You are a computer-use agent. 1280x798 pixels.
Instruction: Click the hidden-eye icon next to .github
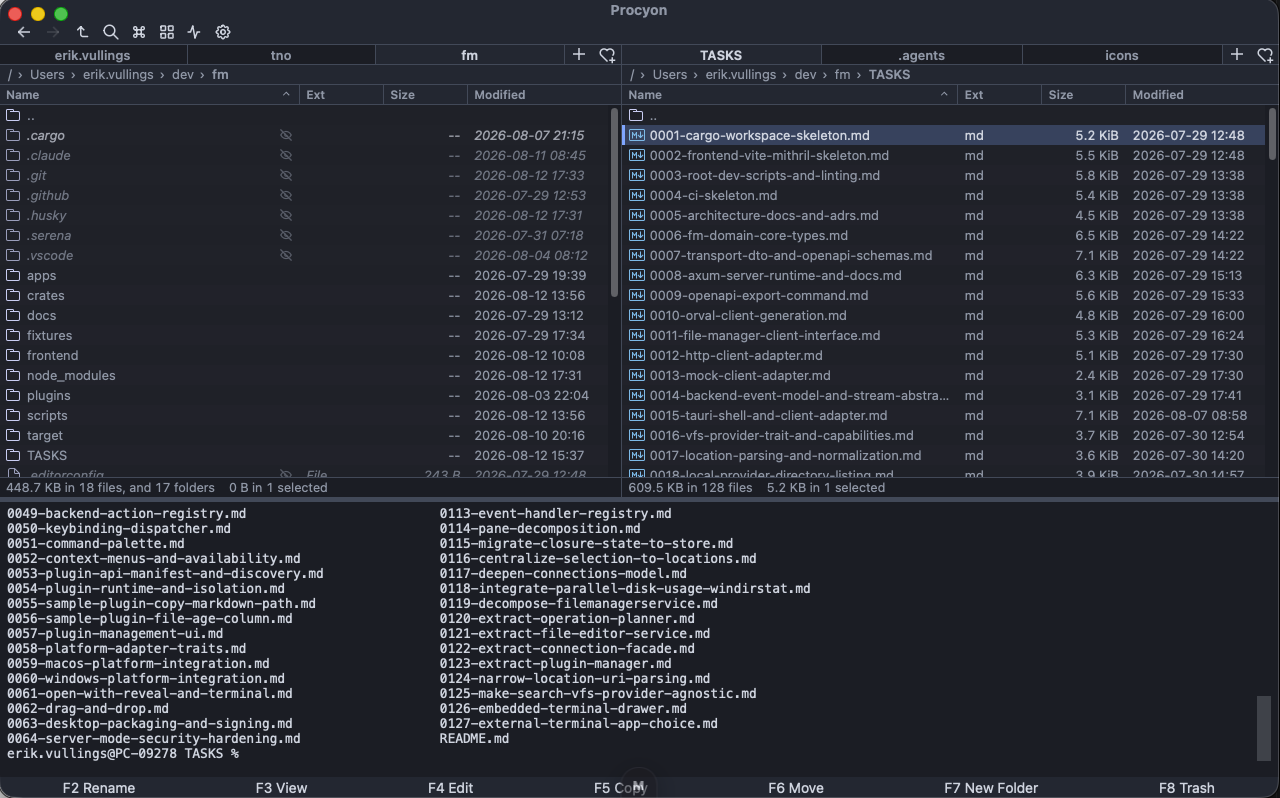[286, 195]
